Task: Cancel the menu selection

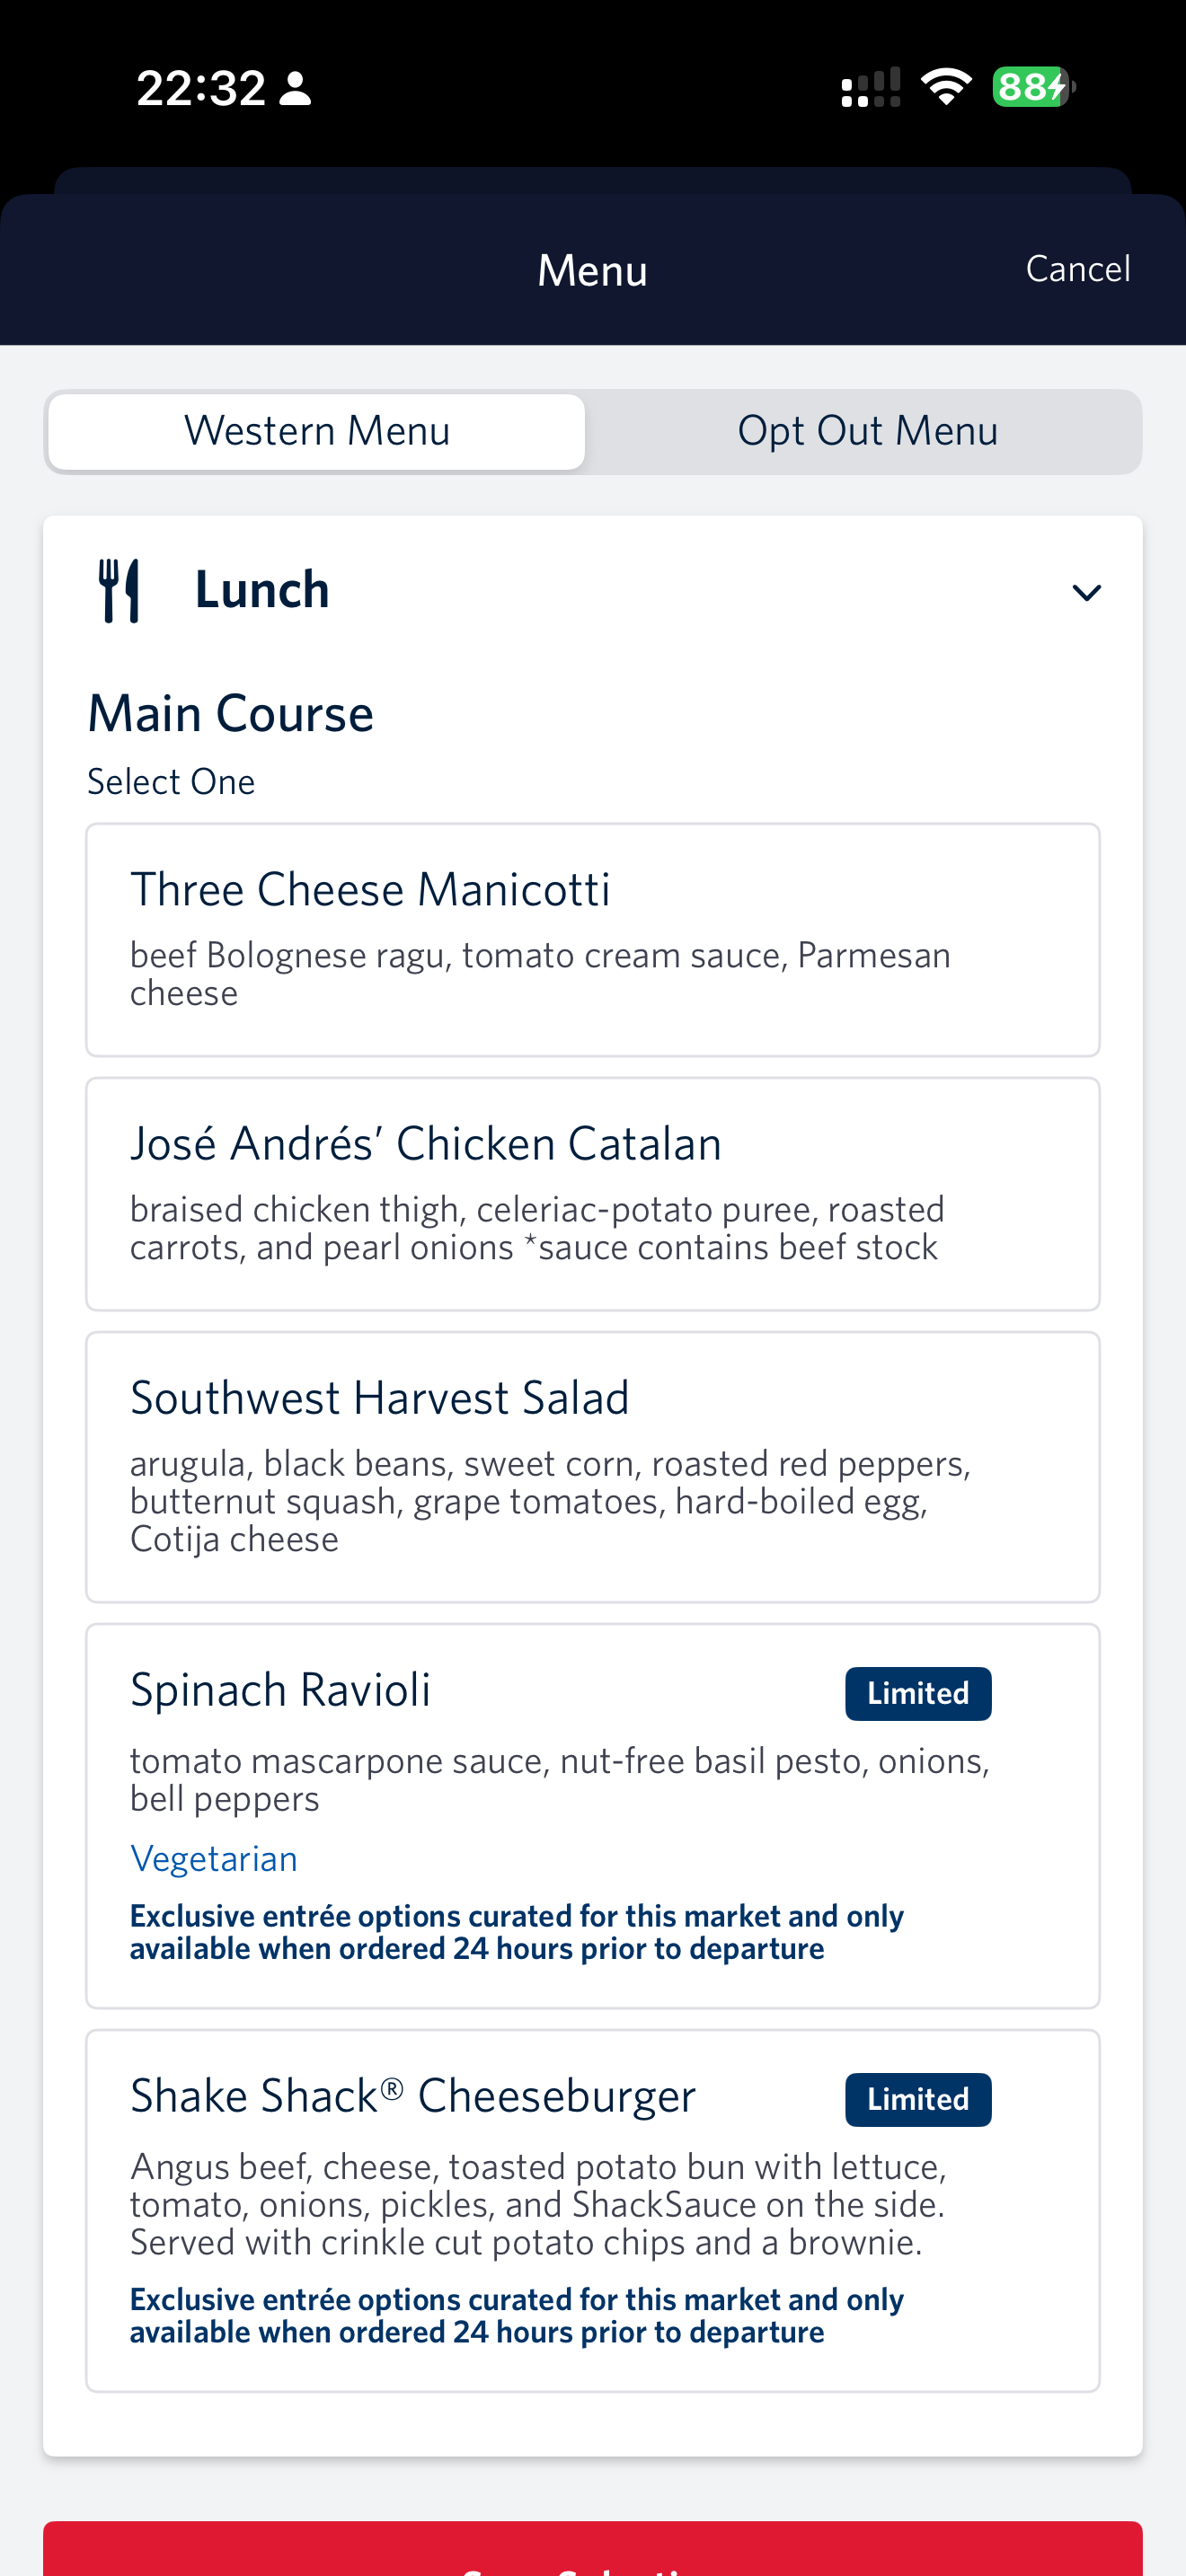Action: coord(1077,269)
